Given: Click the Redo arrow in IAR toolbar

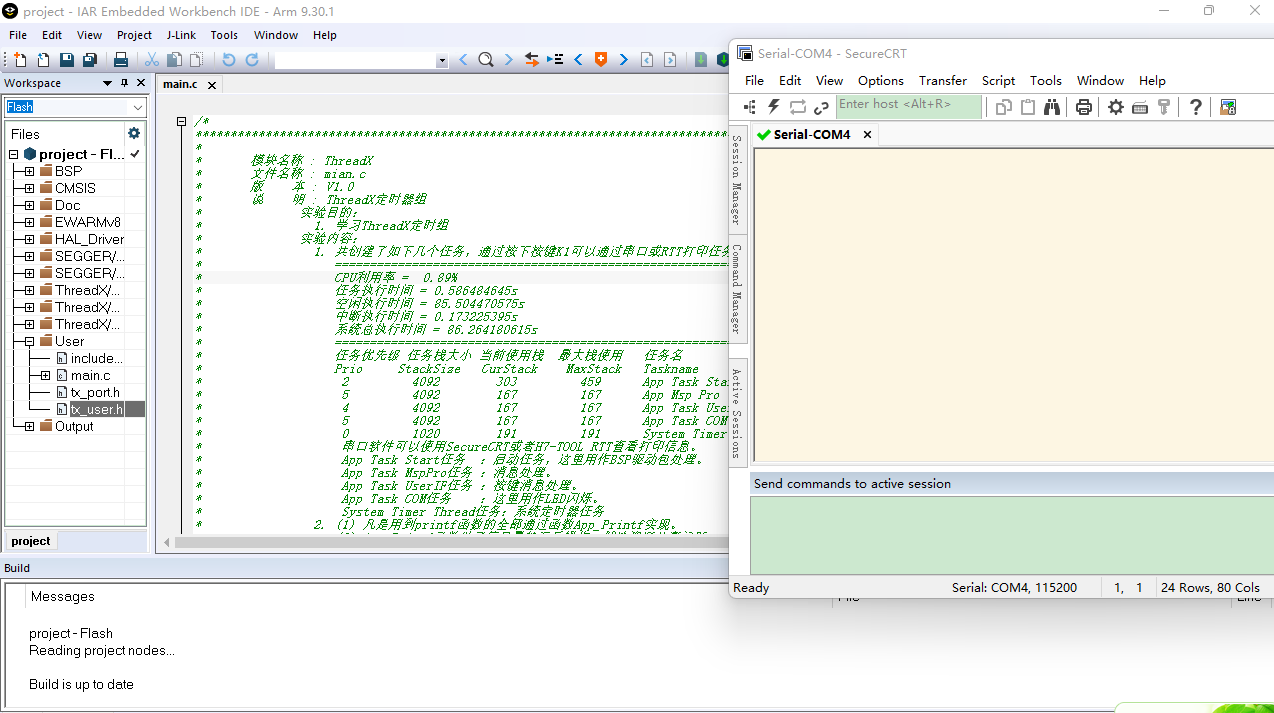Looking at the screenshot, I should click(x=252, y=60).
